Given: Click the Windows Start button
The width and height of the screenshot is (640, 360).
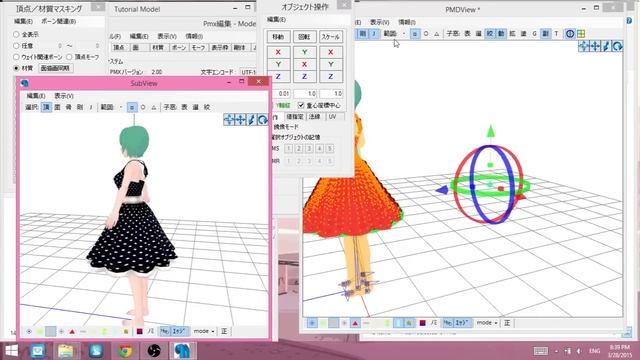Looking at the screenshot, I should tap(12, 351).
